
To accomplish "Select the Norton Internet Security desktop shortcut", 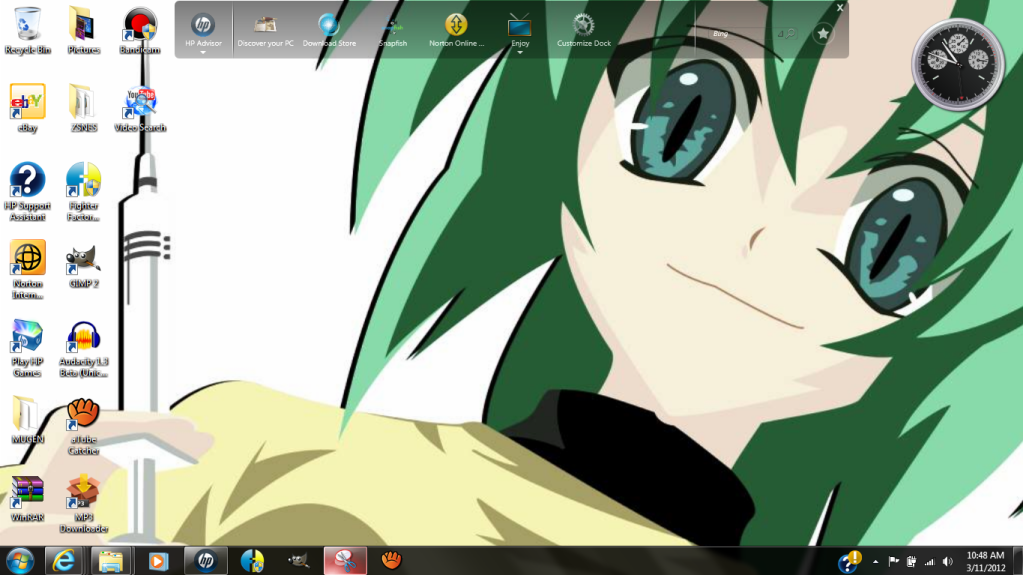I will pyautogui.click(x=27, y=270).
